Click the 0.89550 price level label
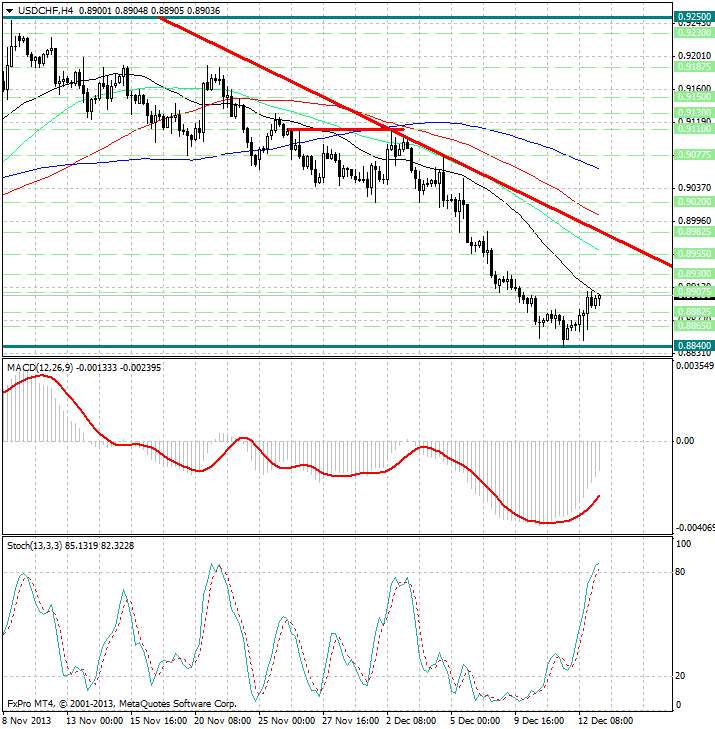The image size is (715, 729). 694,253
